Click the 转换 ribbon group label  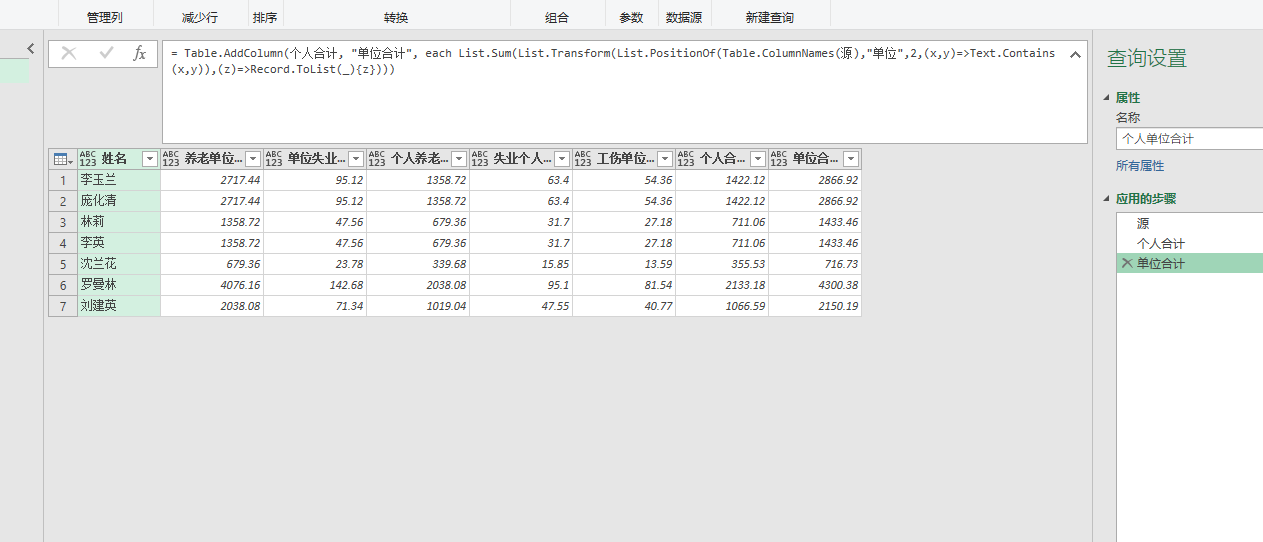click(x=396, y=18)
